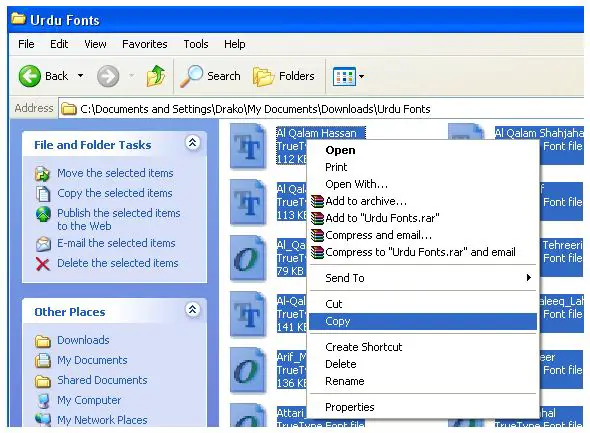Viewport: 590px width, 433px height.
Task: Click the Back arrow icon
Action: [x=29, y=76]
